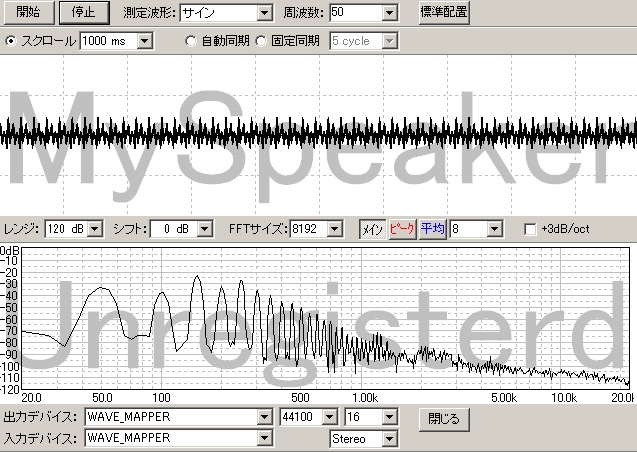Open the シフト 0 dB dropdown arrow
The height and width of the screenshot is (452, 637).
click(205, 229)
